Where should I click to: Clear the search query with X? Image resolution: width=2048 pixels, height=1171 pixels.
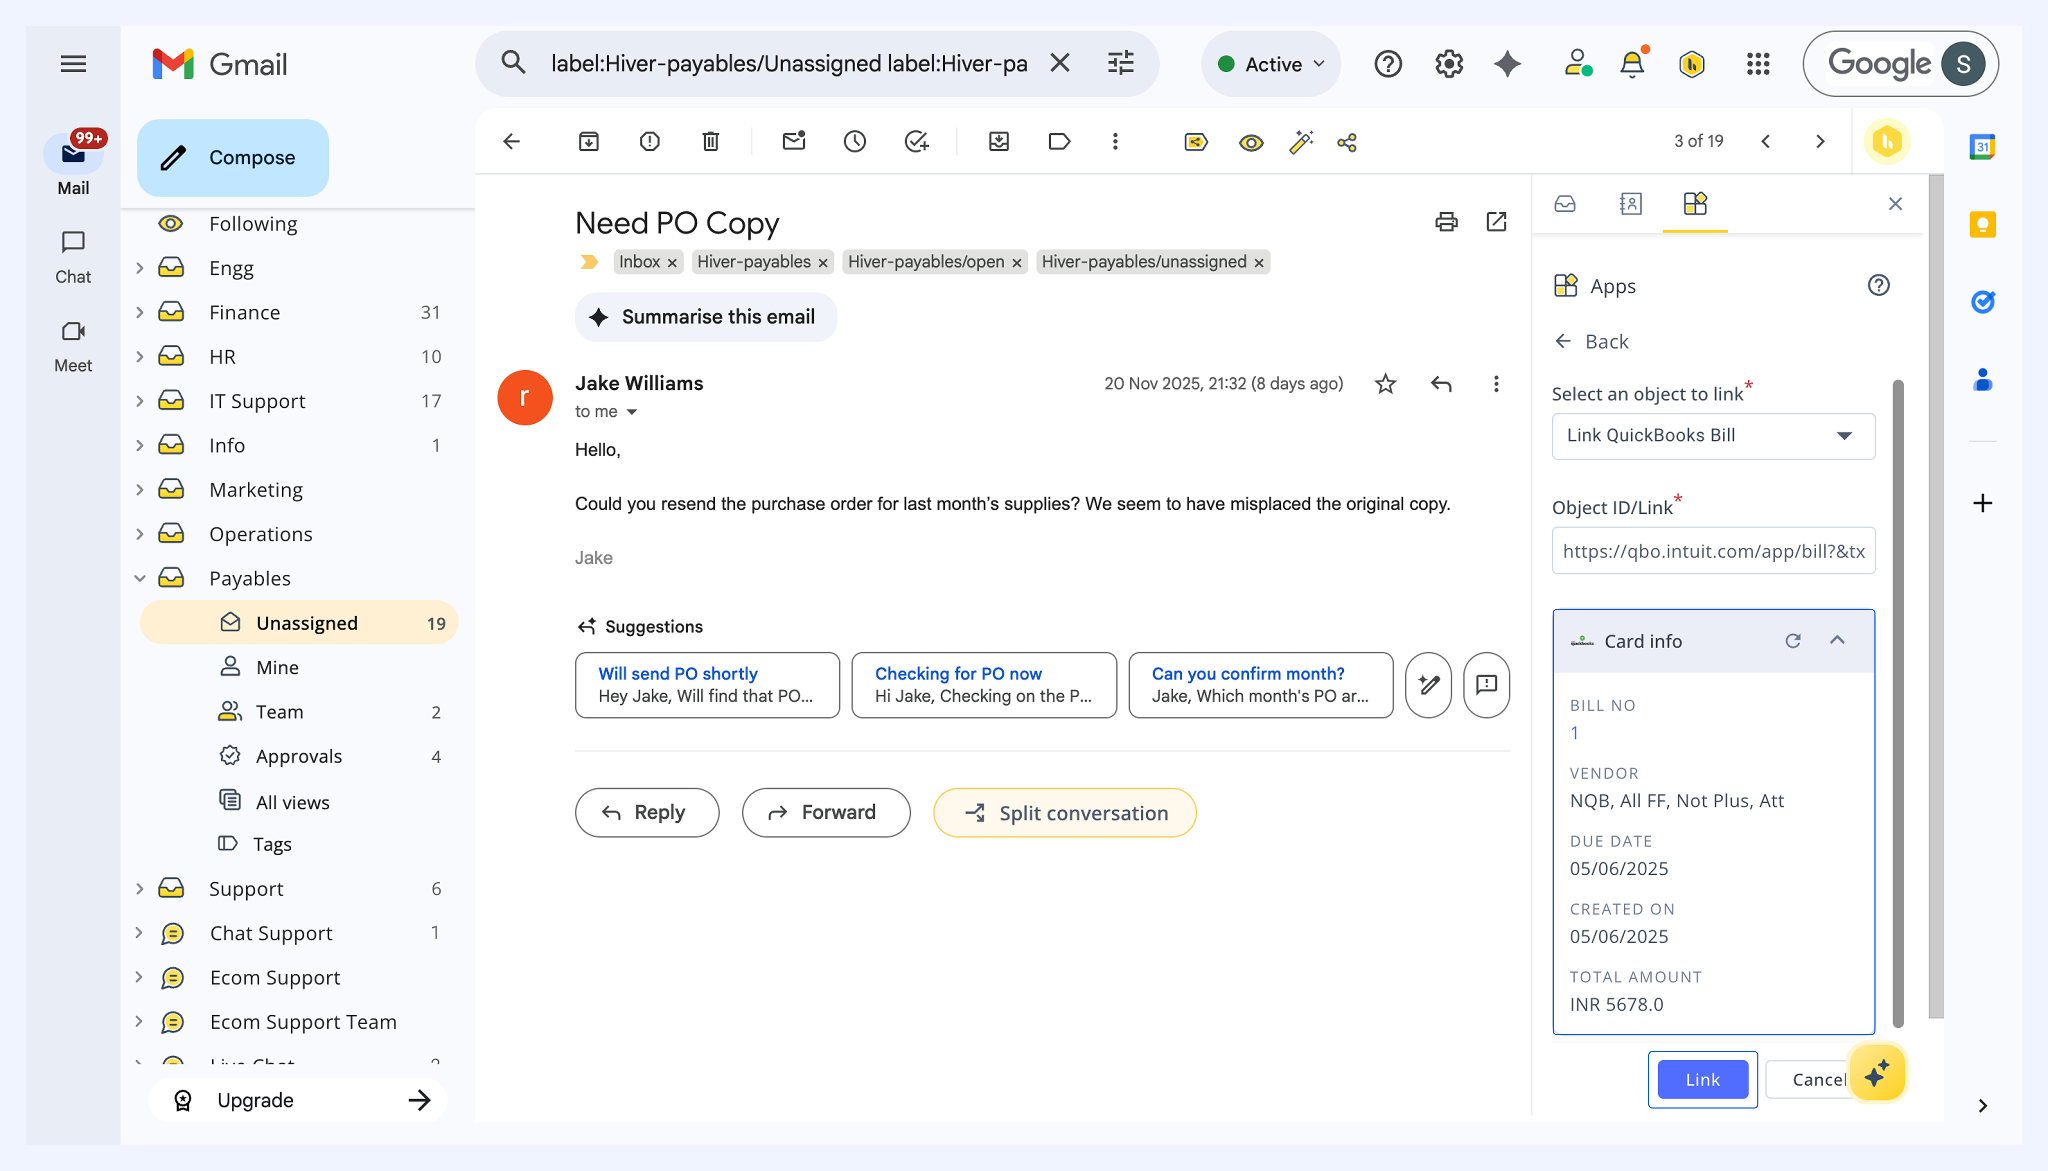tap(1060, 63)
